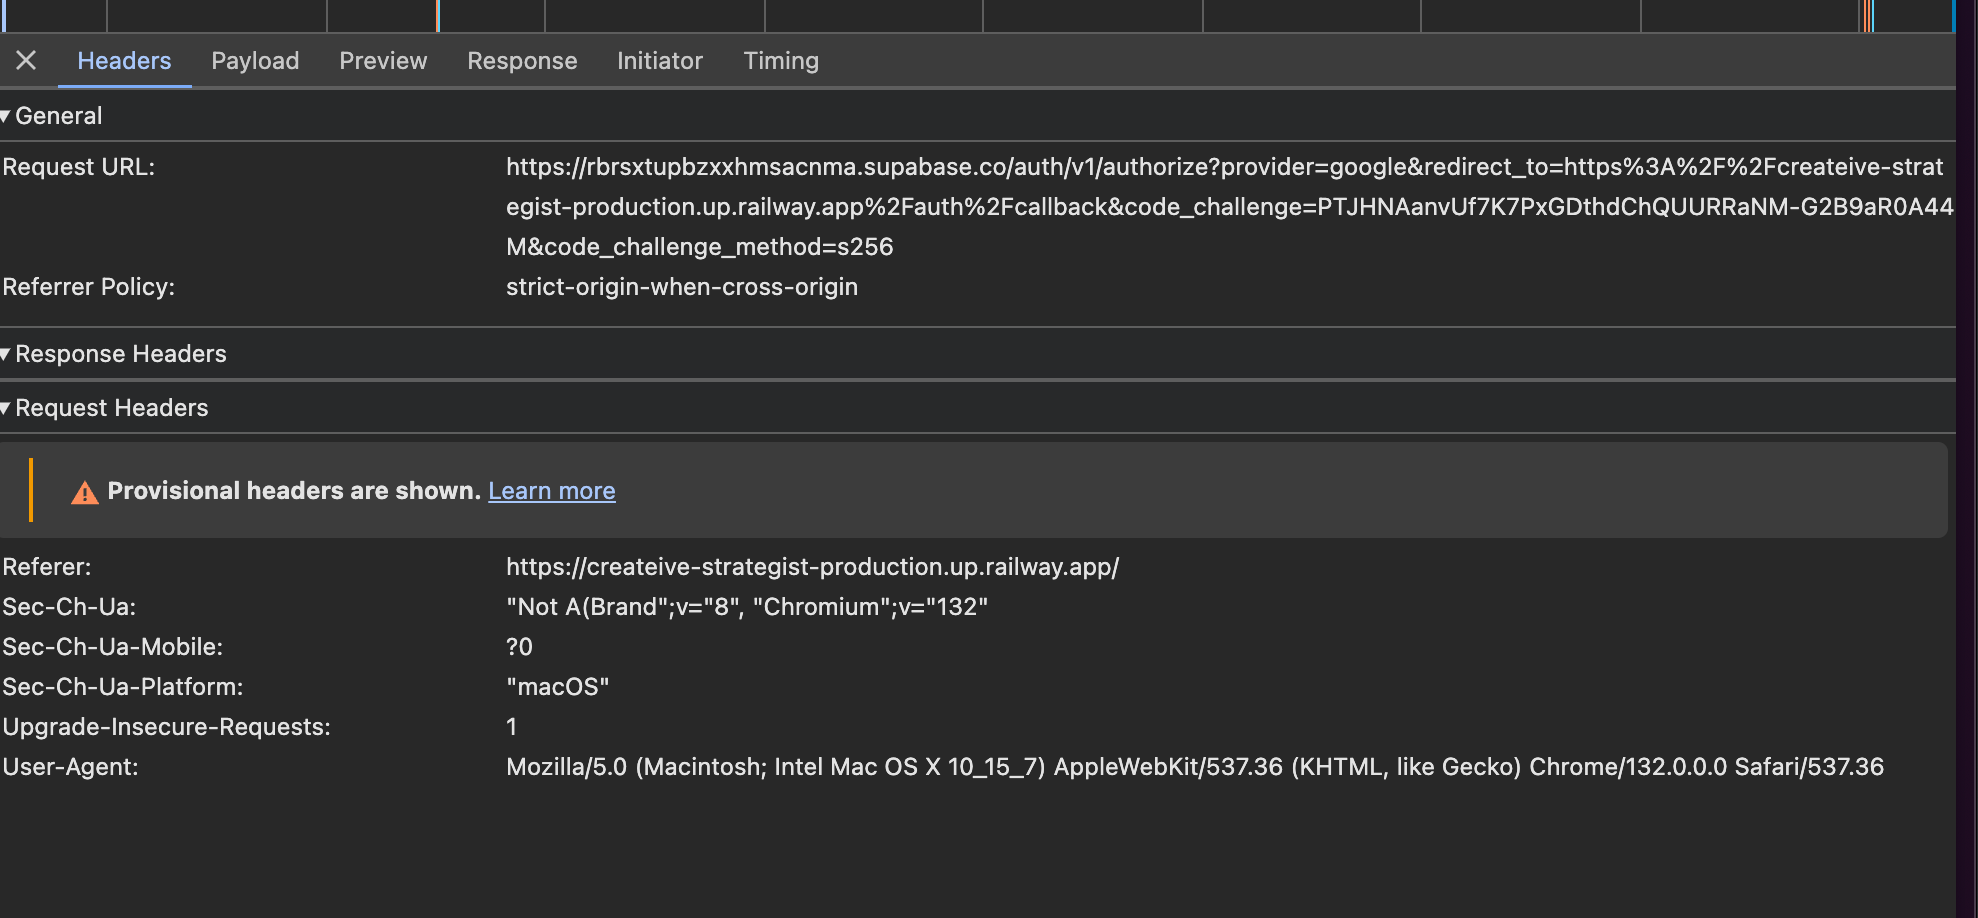Open the Preview tab
The height and width of the screenshot is (918, 1978).
click(x=383, y=61)
